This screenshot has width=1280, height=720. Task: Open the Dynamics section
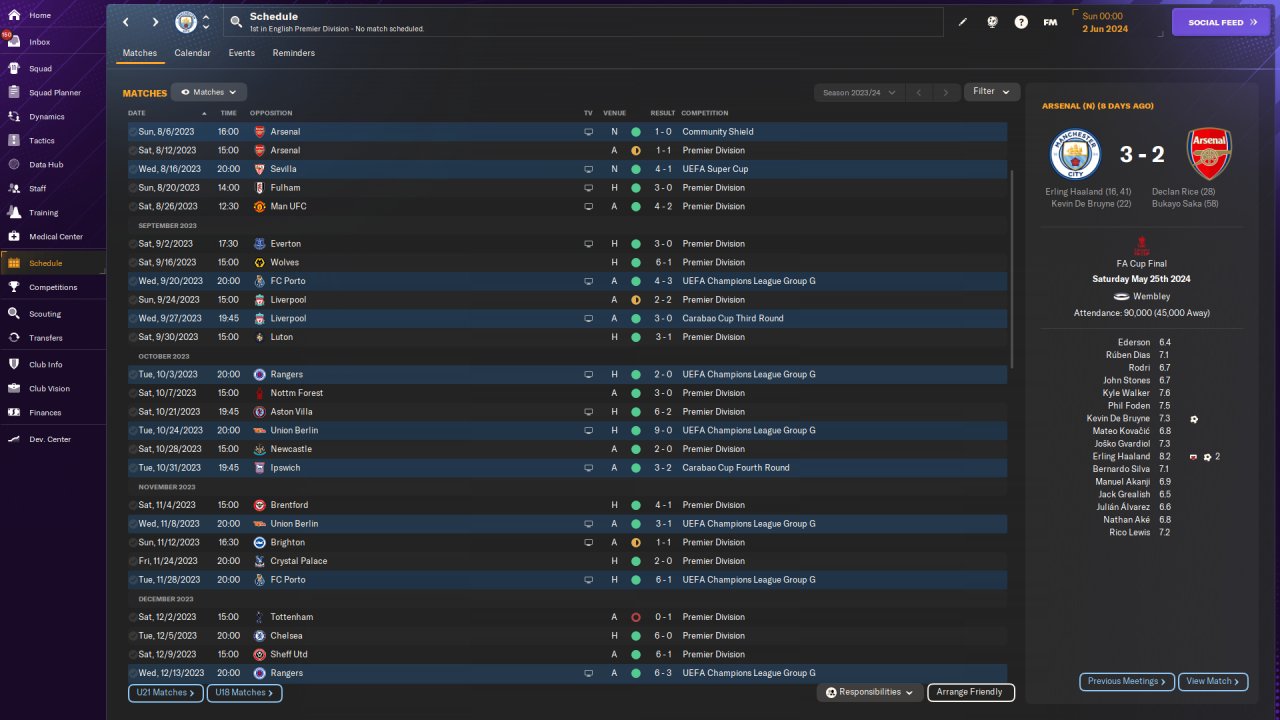tap(53, 117)
